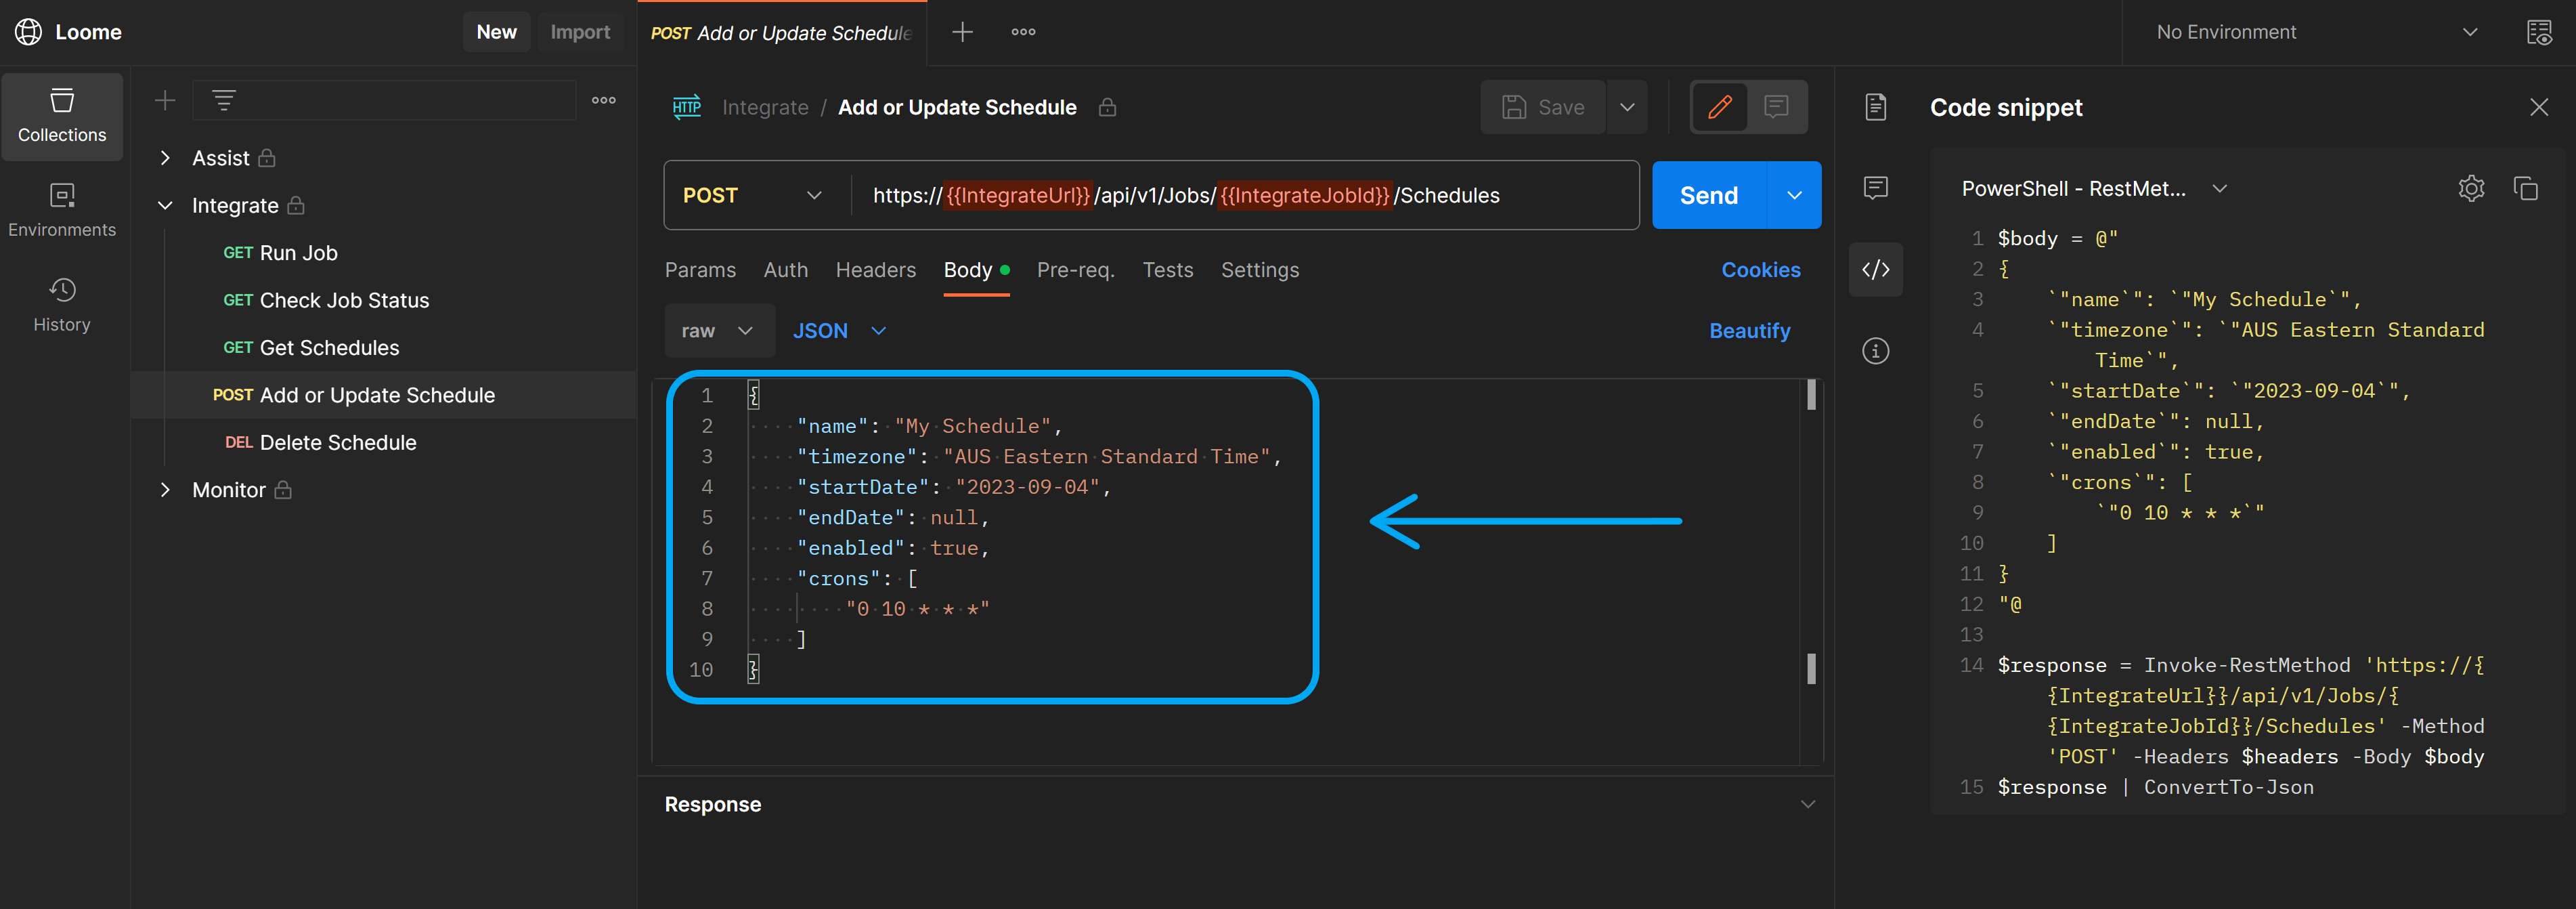Expand the Assist collection

tap(165, 158)
